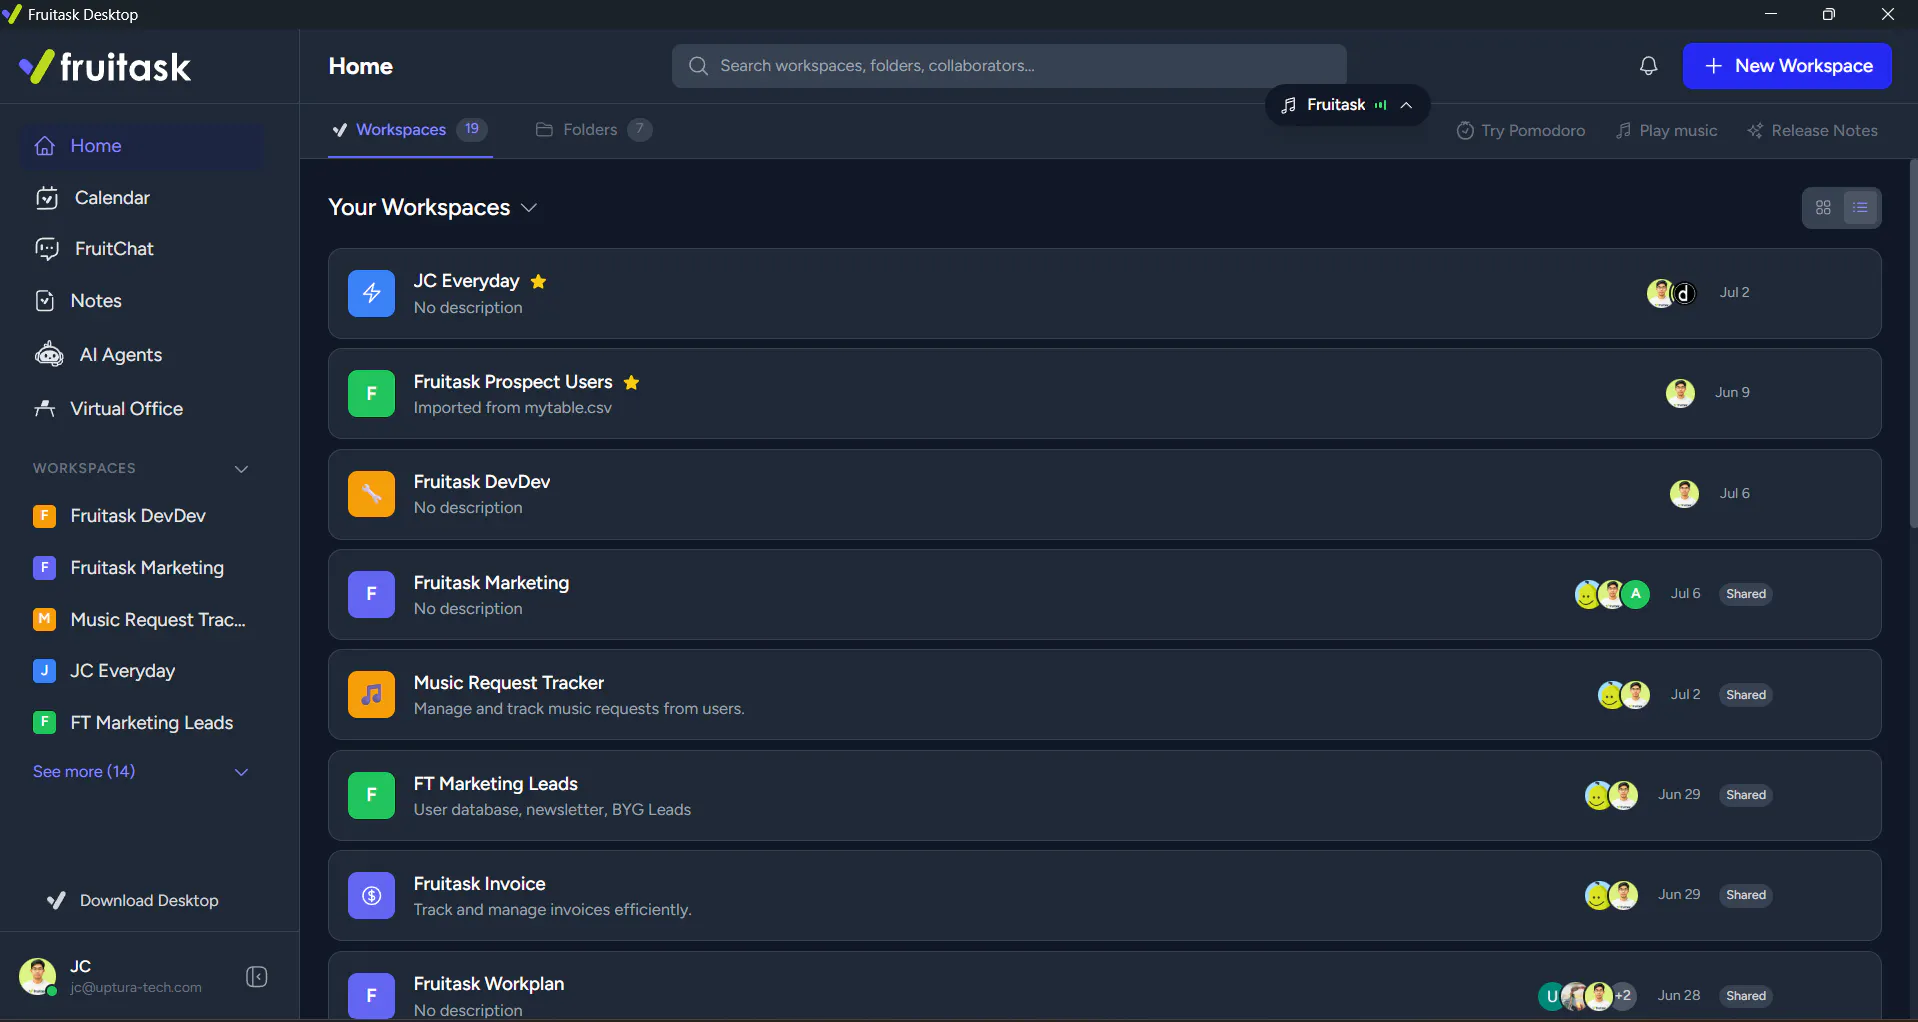The image size is (1918, 1022).
Task: Collapse the WORKSPACES sidebar section
Action: pyautogui.click(x=241, y=469)
